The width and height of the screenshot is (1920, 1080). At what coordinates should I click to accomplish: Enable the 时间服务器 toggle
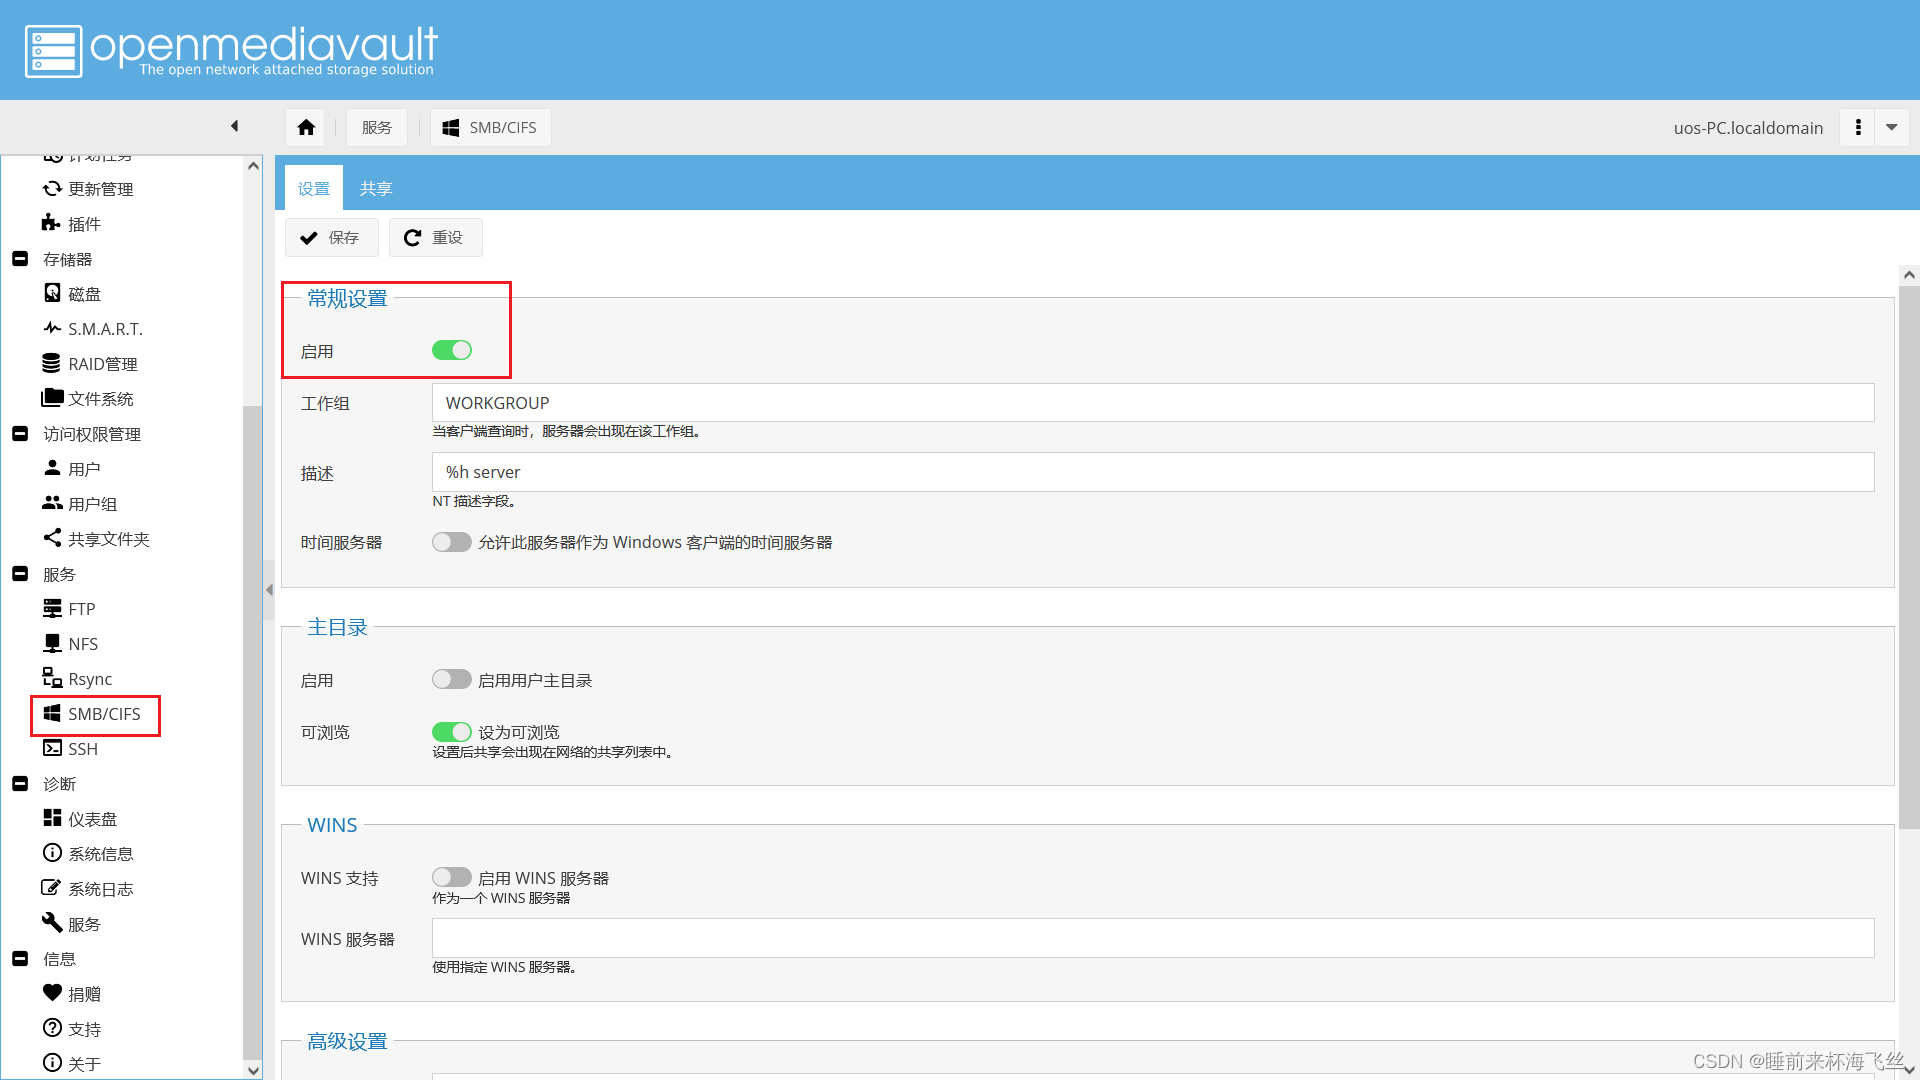point(451,542)
